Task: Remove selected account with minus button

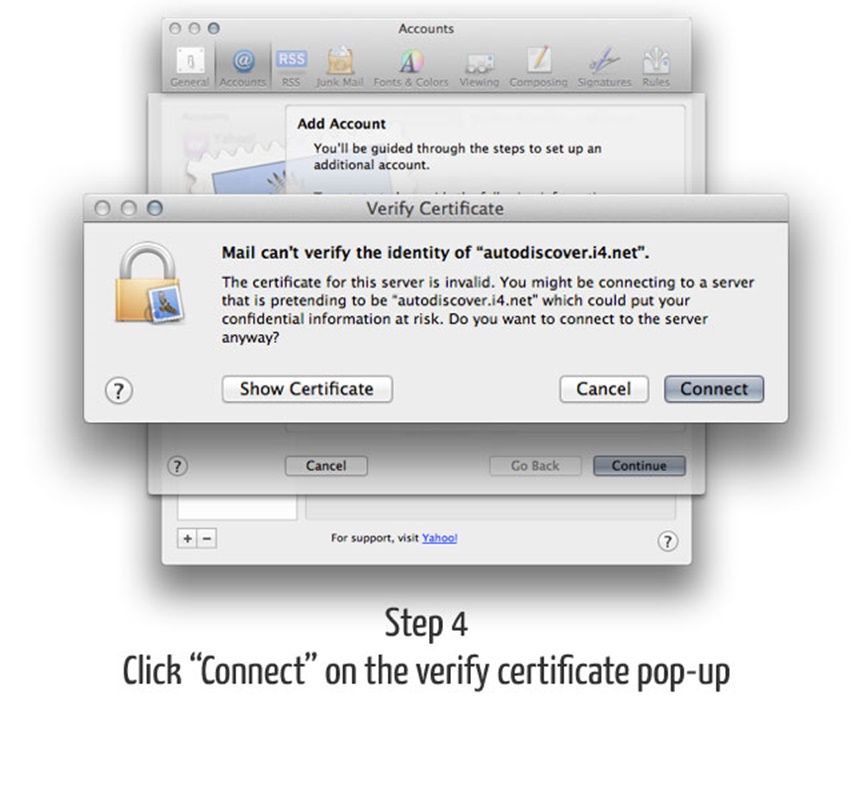Action: [x=207, y=538]
